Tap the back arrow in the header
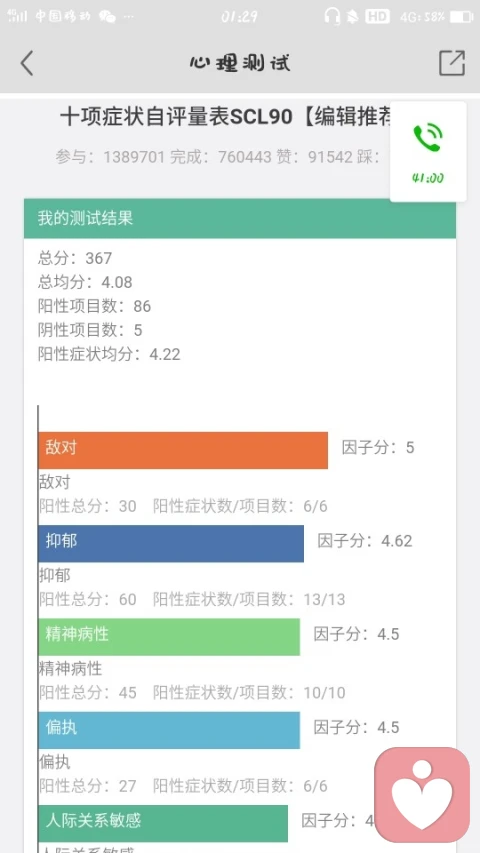The width and height of the screenshot is (480, 853). point(27,63)
